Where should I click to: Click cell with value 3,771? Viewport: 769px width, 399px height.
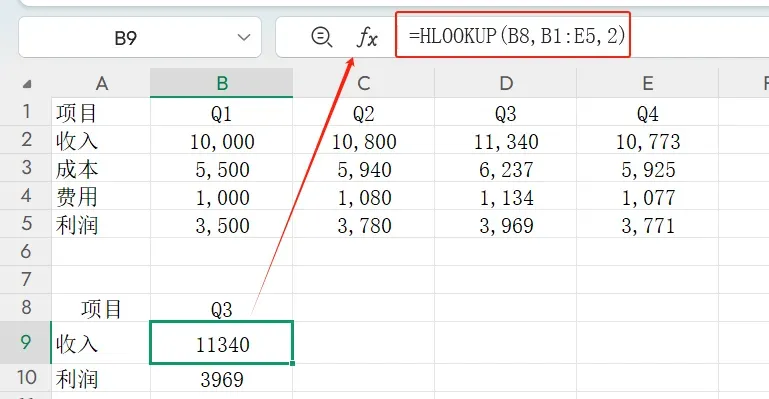[x=647, y=224]
